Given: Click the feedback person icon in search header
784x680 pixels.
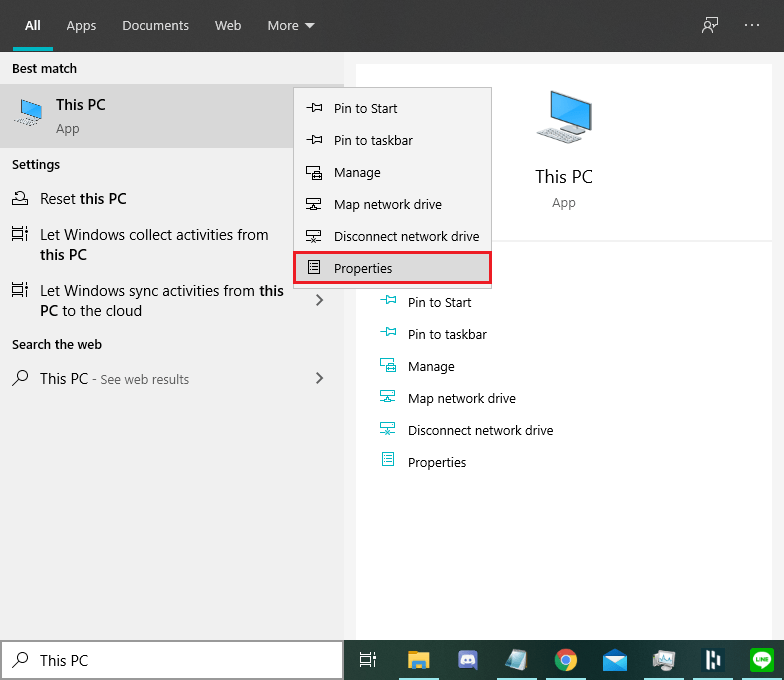Looking at the screenshot, I should pos(710,25).
